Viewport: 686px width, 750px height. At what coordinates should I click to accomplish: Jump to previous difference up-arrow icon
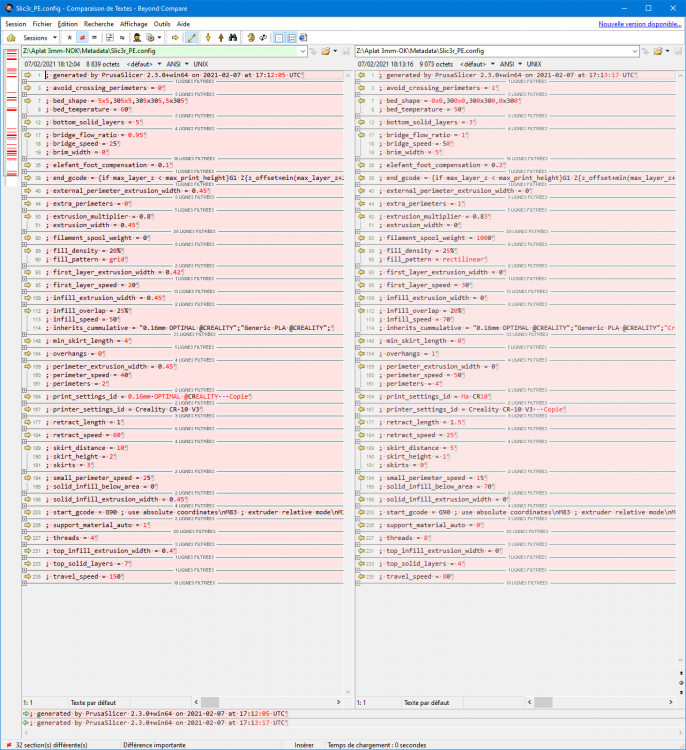221,37
